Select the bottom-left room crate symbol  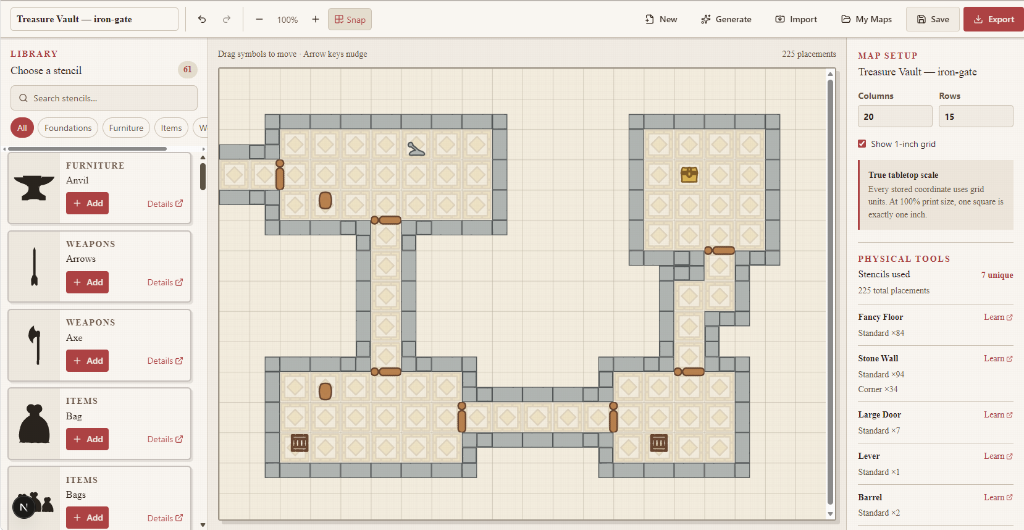(299, 443)
